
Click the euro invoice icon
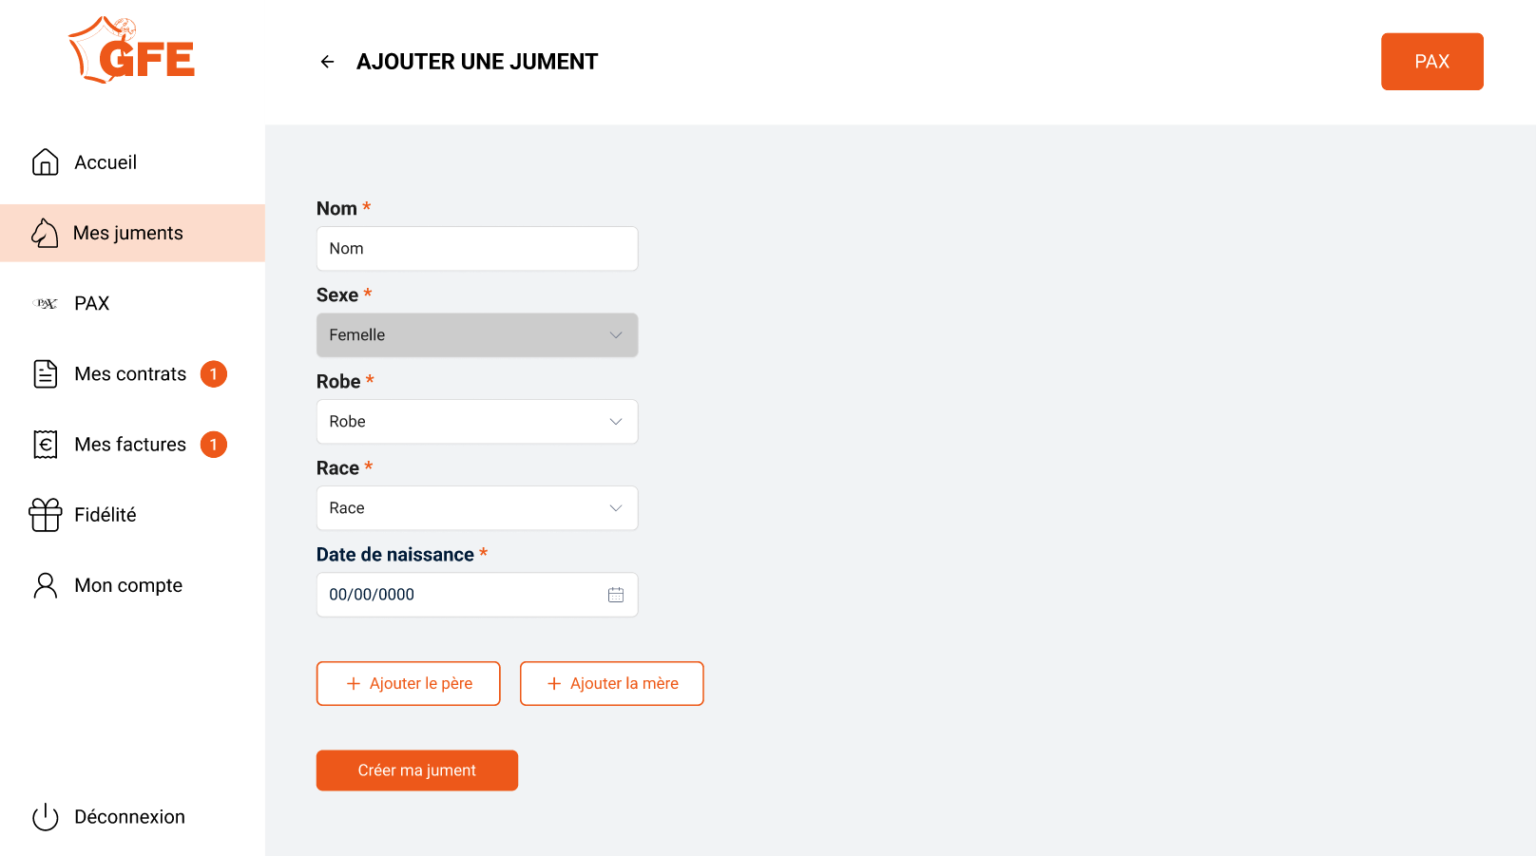45,444
